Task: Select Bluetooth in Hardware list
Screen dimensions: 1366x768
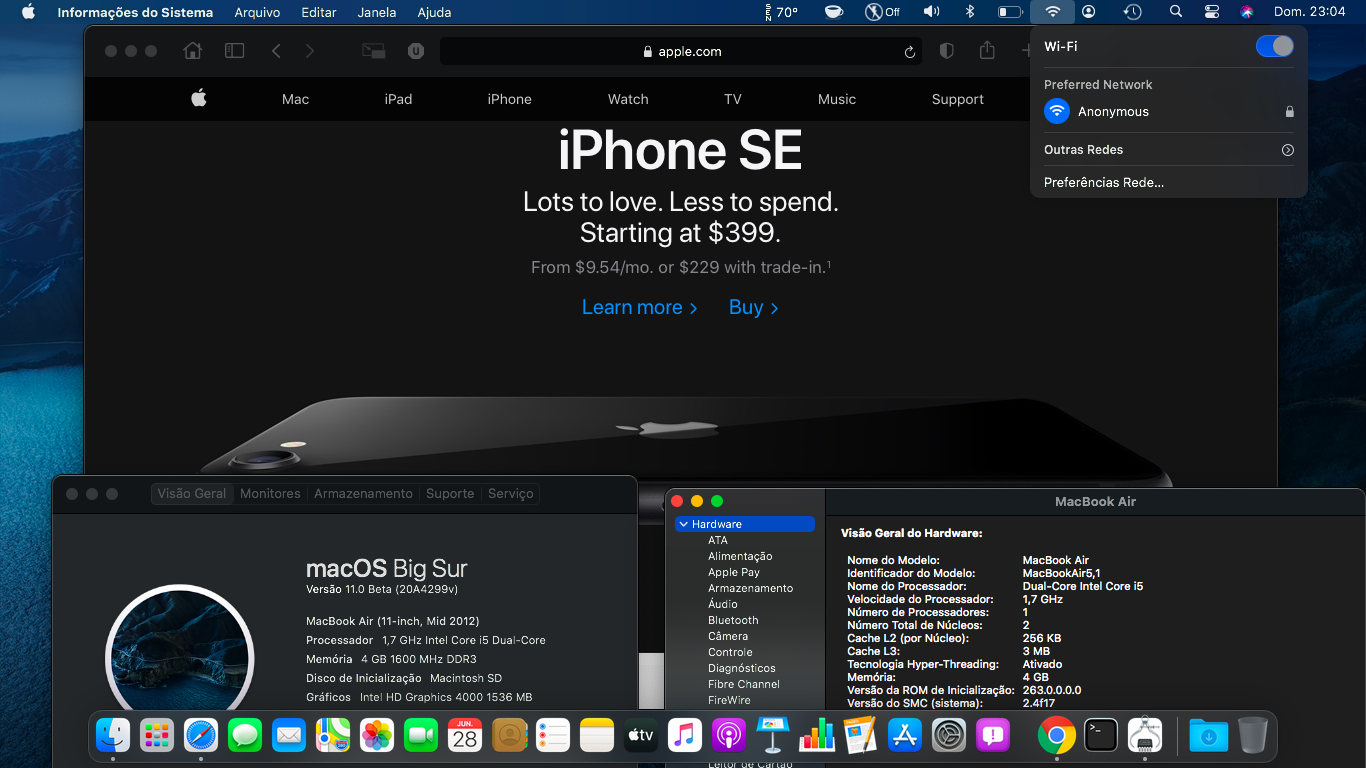Action: [x=733, y=620]
